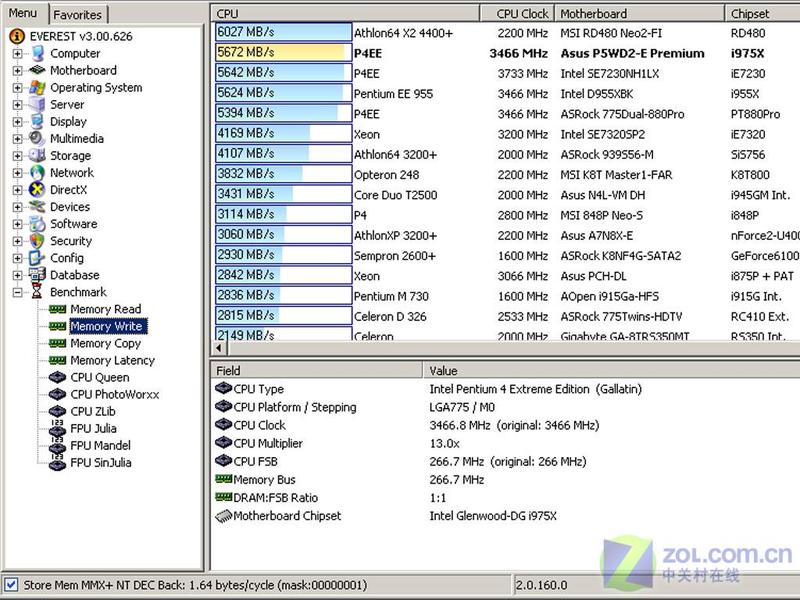Switch to the Menu tab
This screenshot has height=600, width=800.
click(23, 13)
